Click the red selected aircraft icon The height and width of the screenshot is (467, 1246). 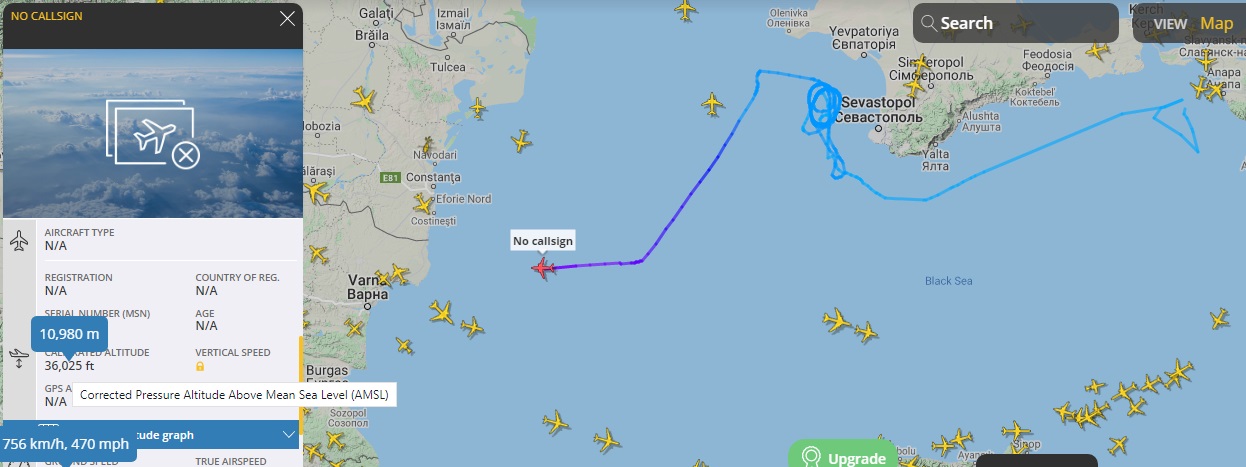[x=544, y=268]
